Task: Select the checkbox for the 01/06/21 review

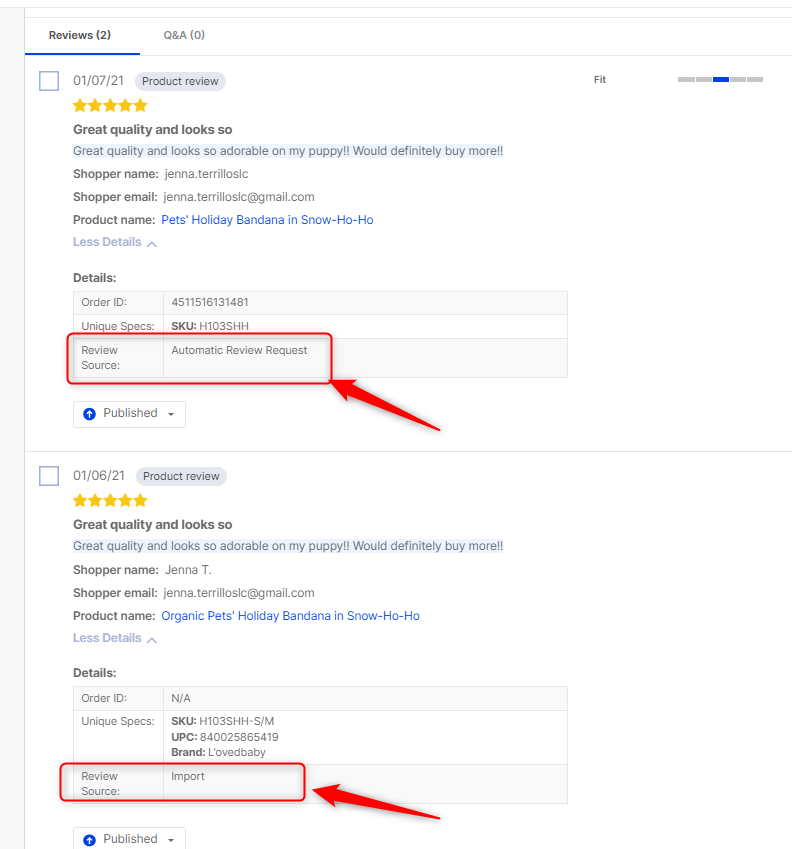Action: pos(49,476)
